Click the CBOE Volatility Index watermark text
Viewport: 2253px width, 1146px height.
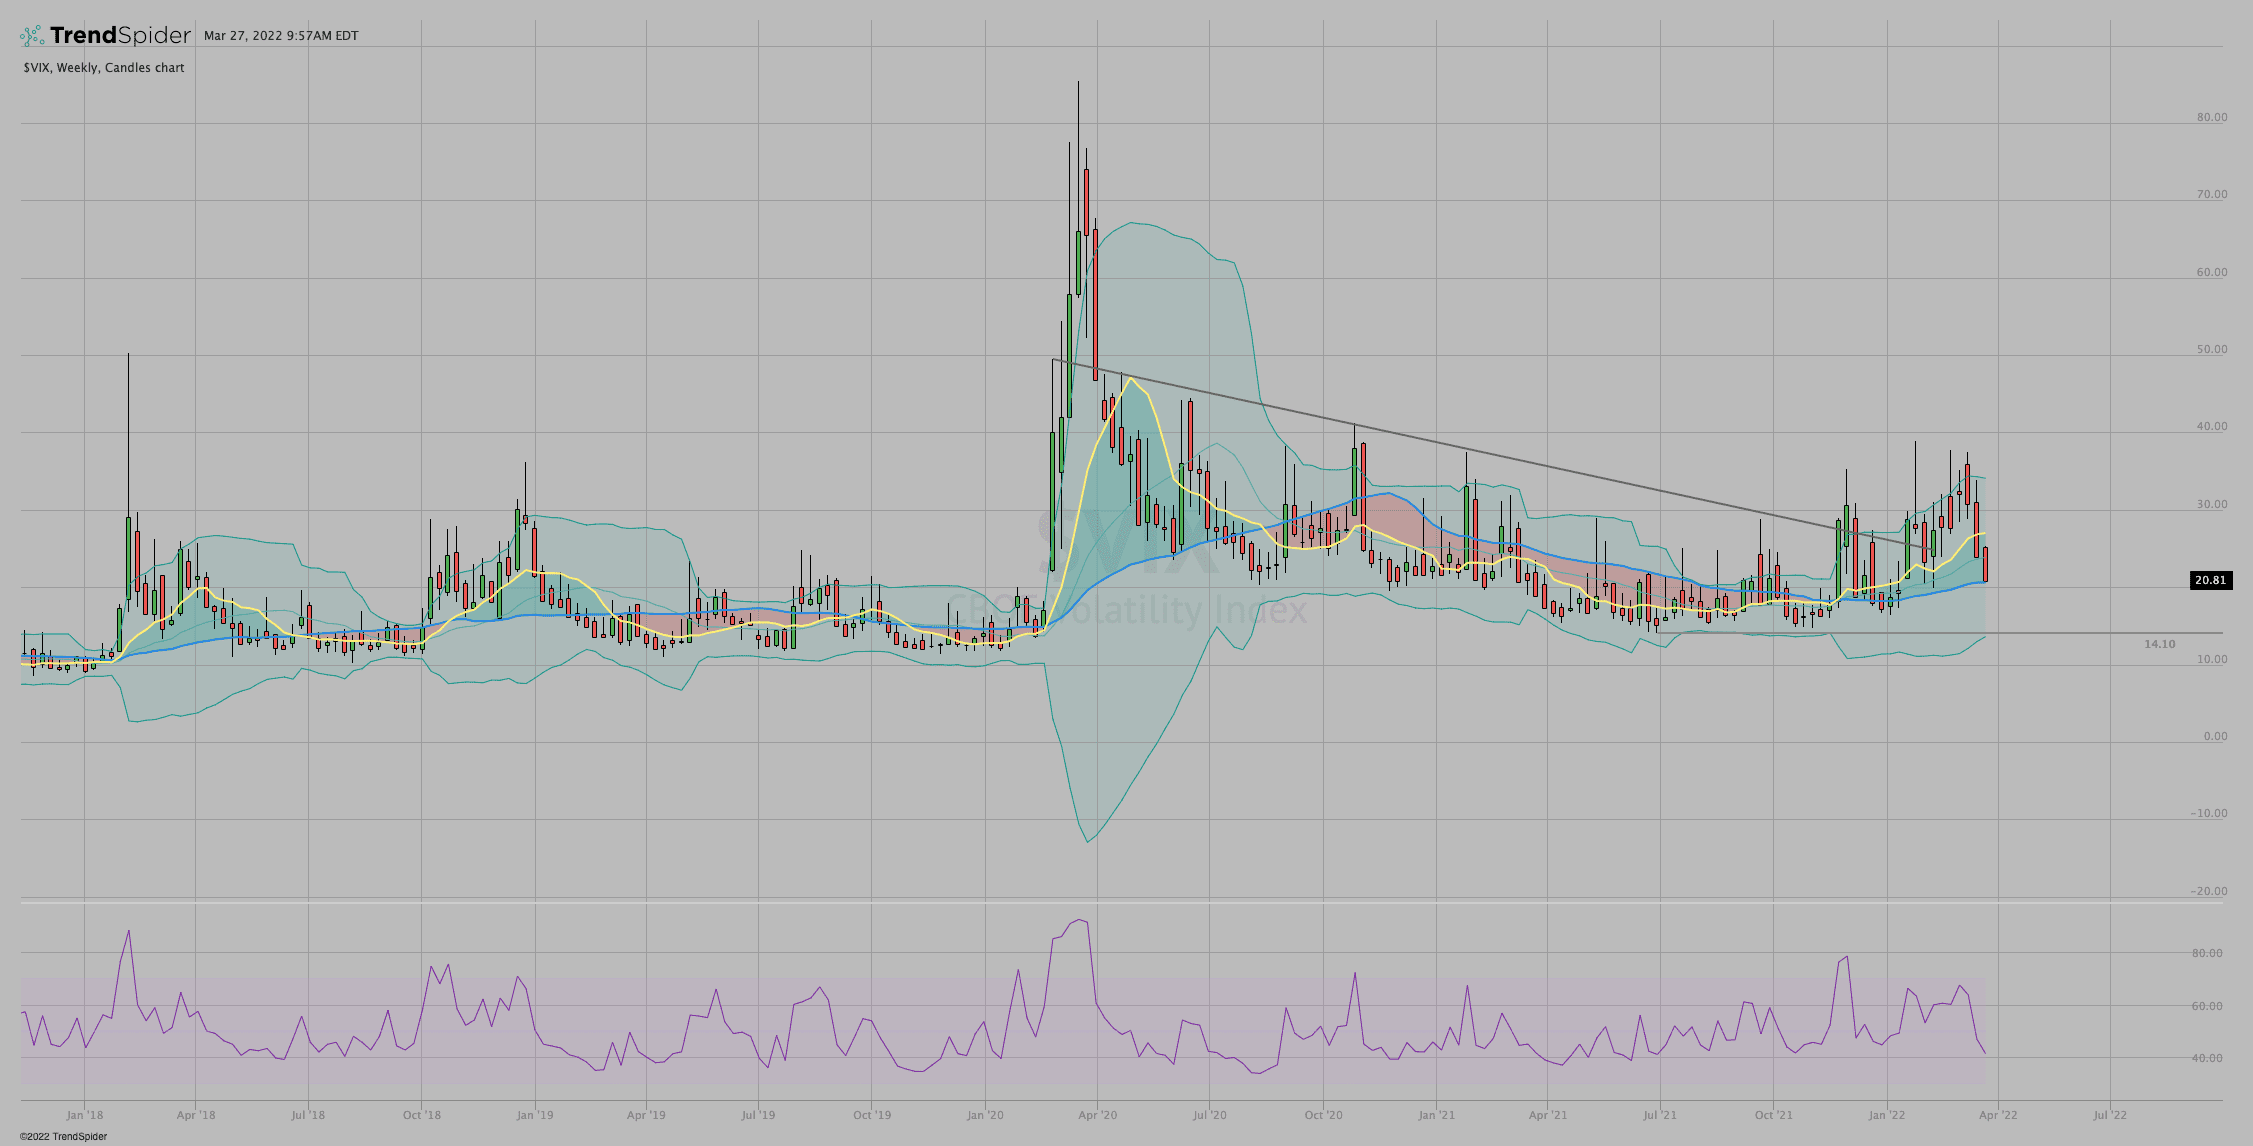coord(1126,610)
